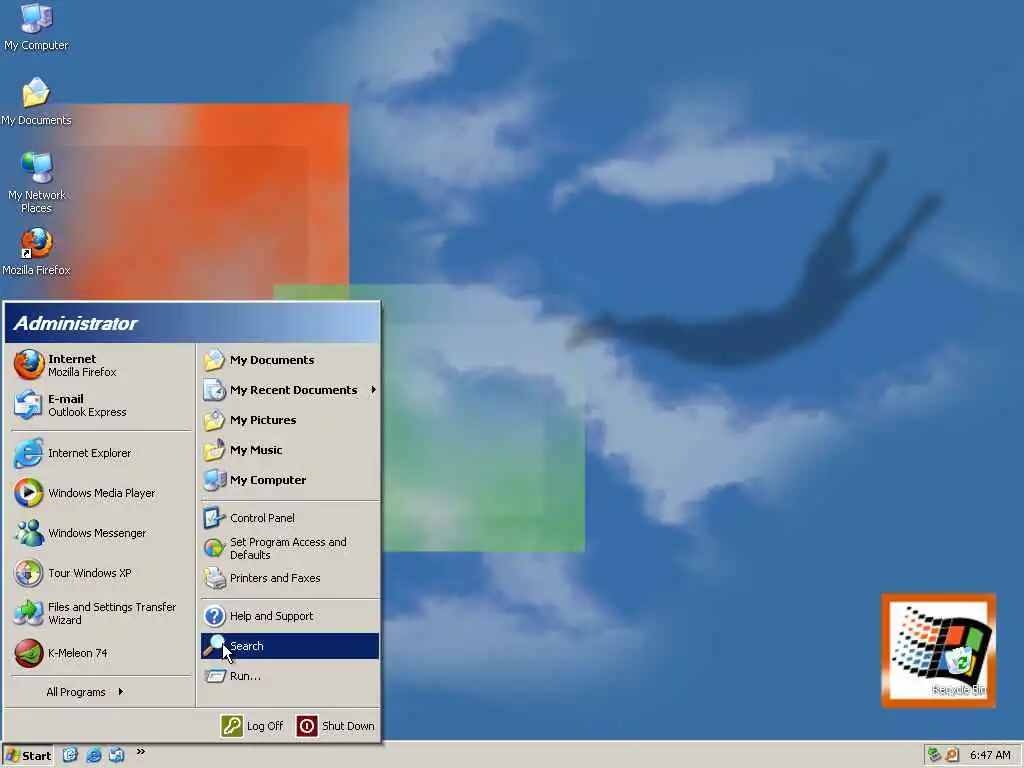Screen dimensions: 1024x768
Task: Click the Start button on taskbar
Action: point(28,756)
